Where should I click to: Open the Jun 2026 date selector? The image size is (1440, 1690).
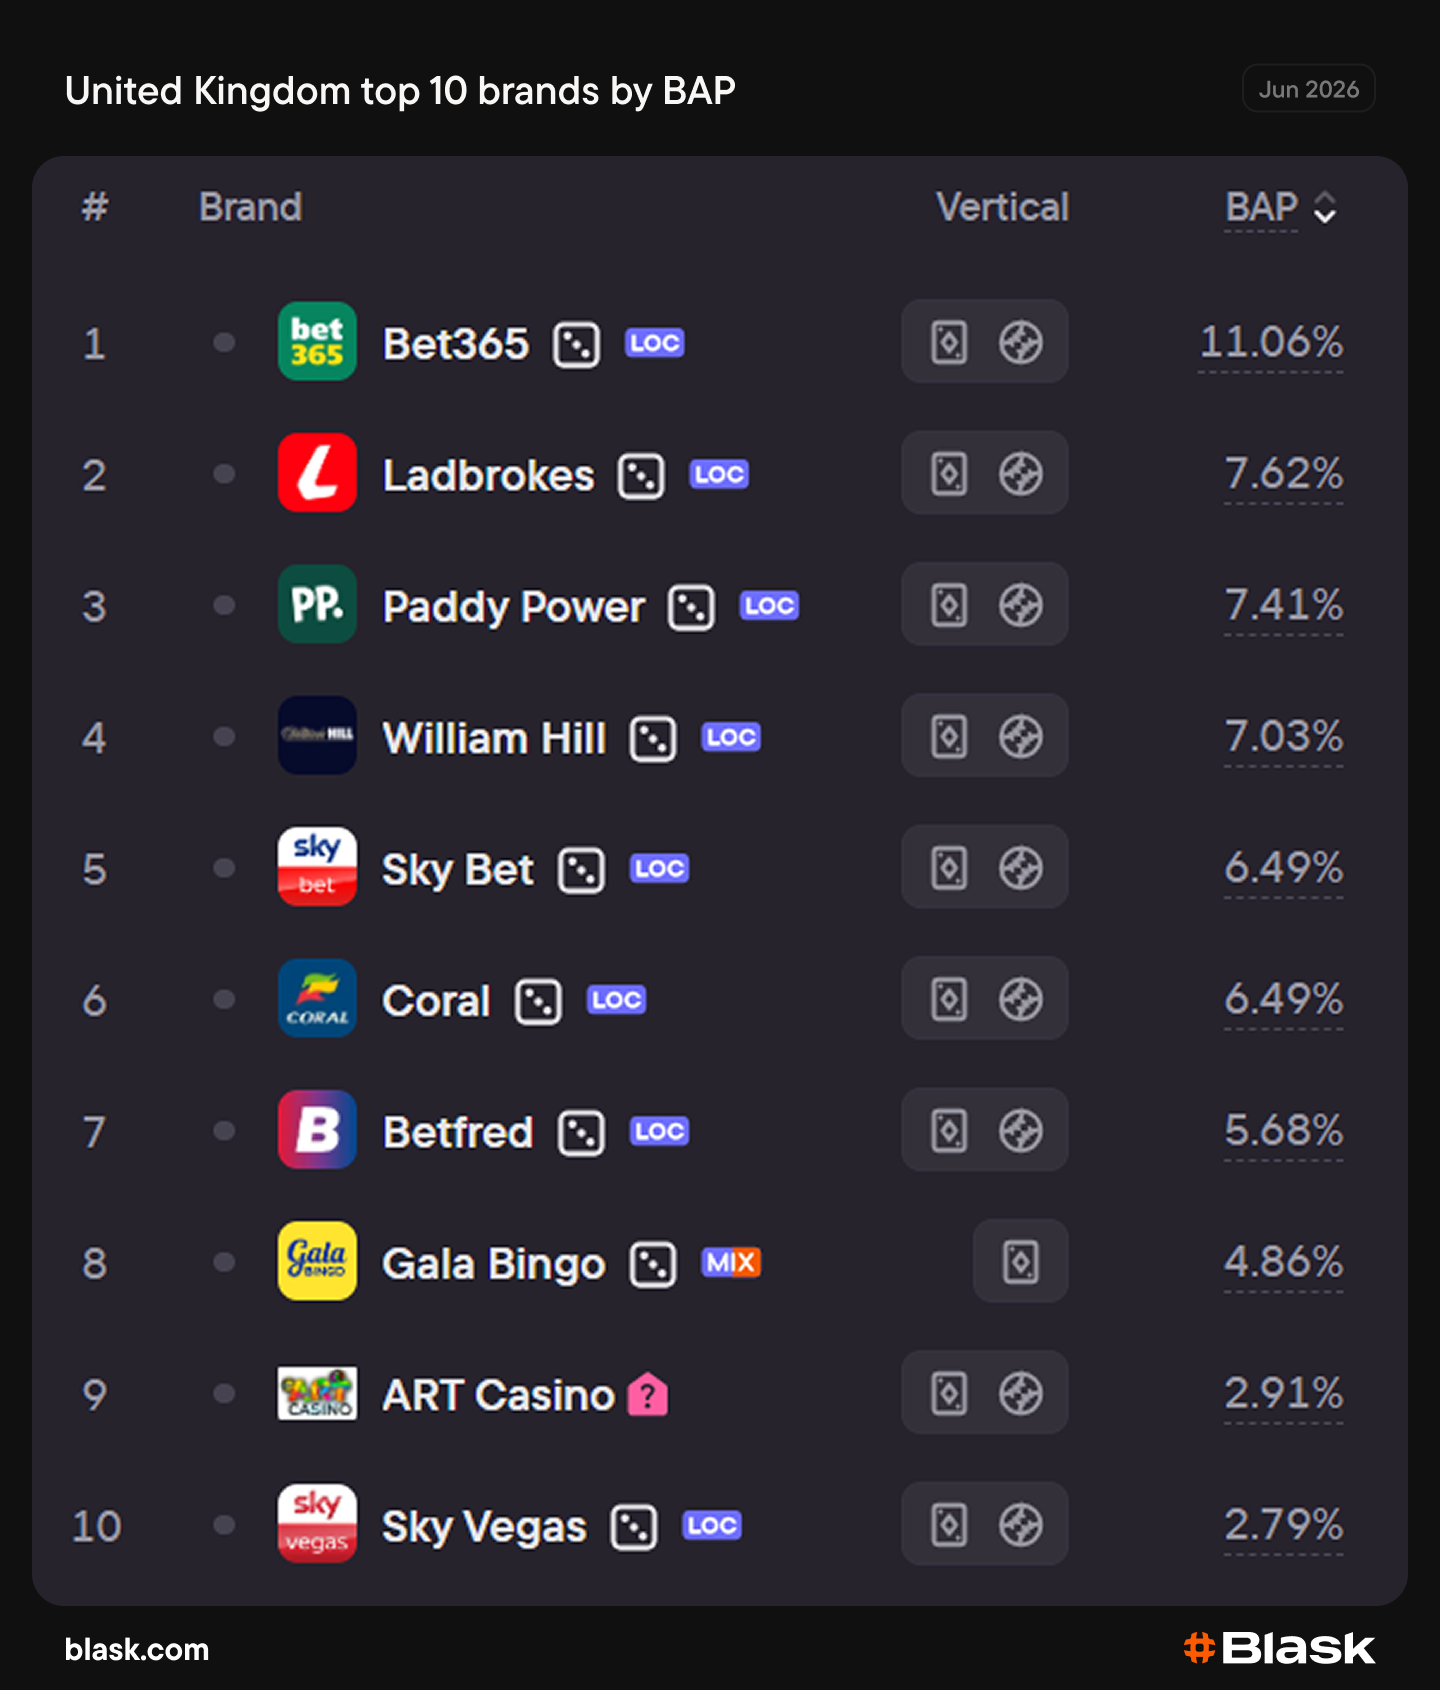(1309, 89)
